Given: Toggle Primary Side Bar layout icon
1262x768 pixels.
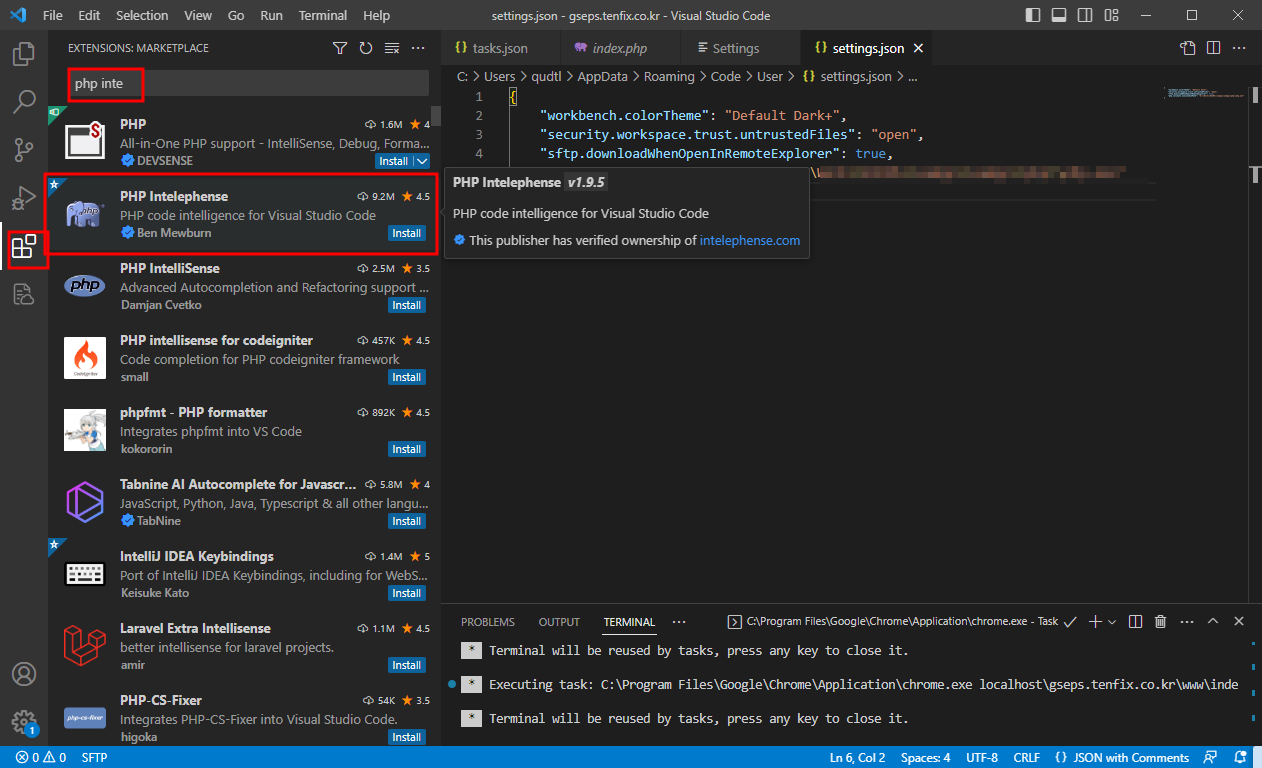Looking at the screenshot, I should click(1034, 16).
